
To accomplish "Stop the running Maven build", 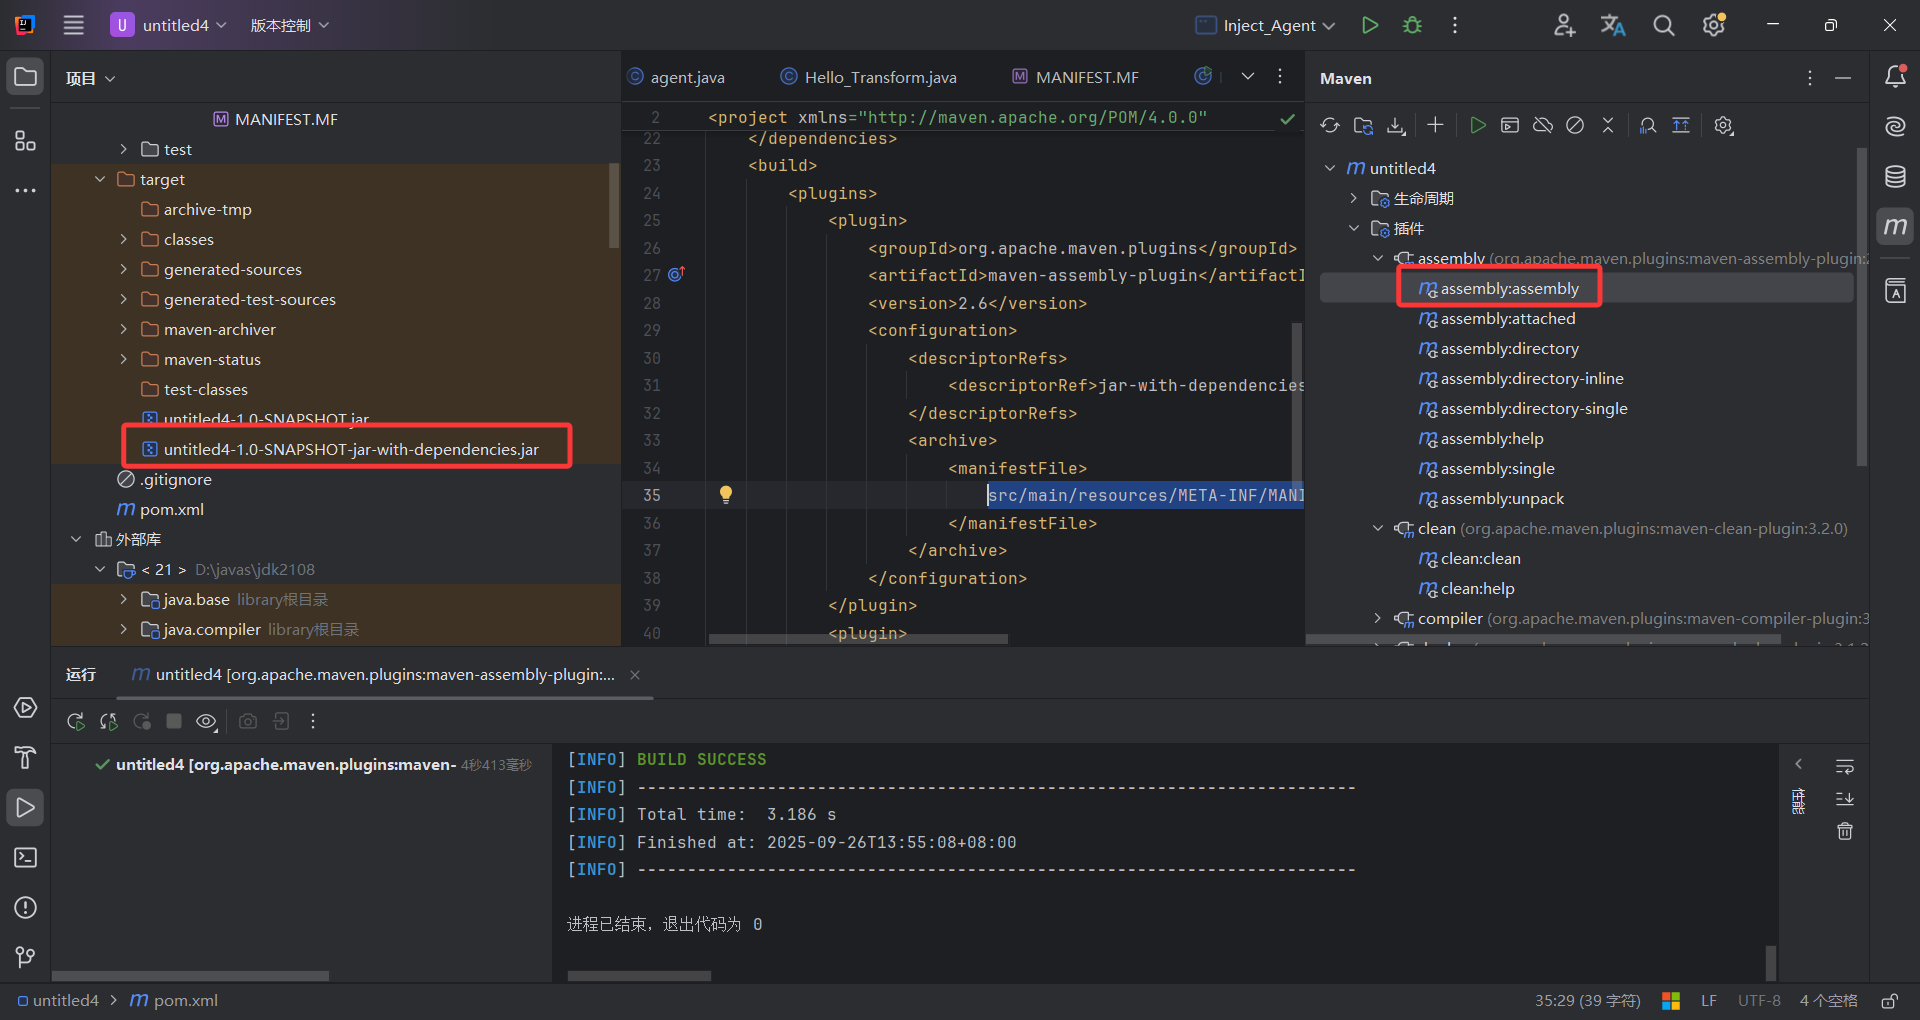I will 173,721.
